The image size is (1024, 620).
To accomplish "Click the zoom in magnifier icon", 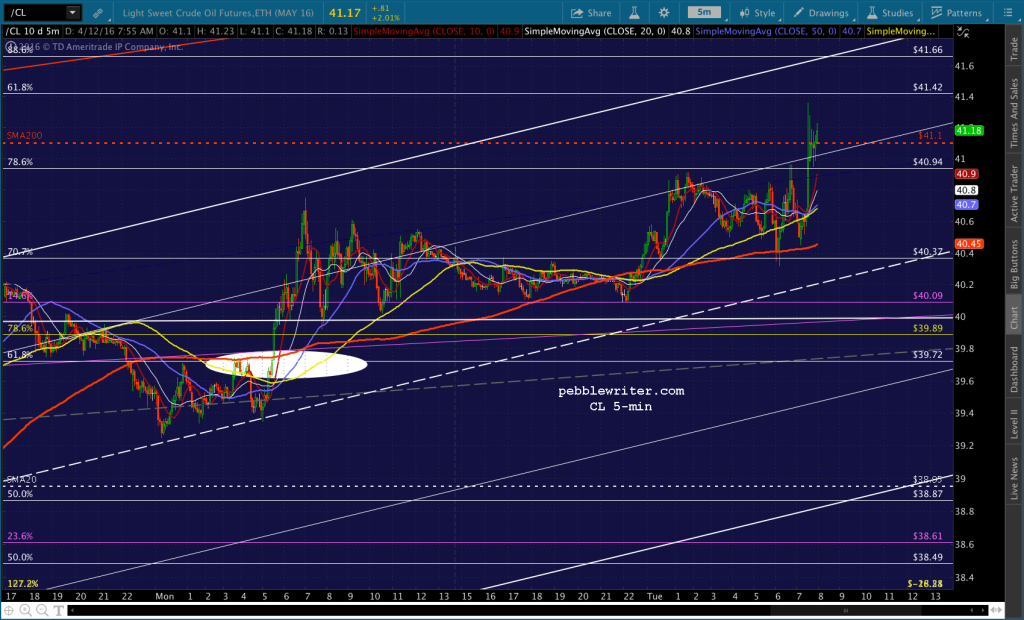I will [x=25, y=611].
